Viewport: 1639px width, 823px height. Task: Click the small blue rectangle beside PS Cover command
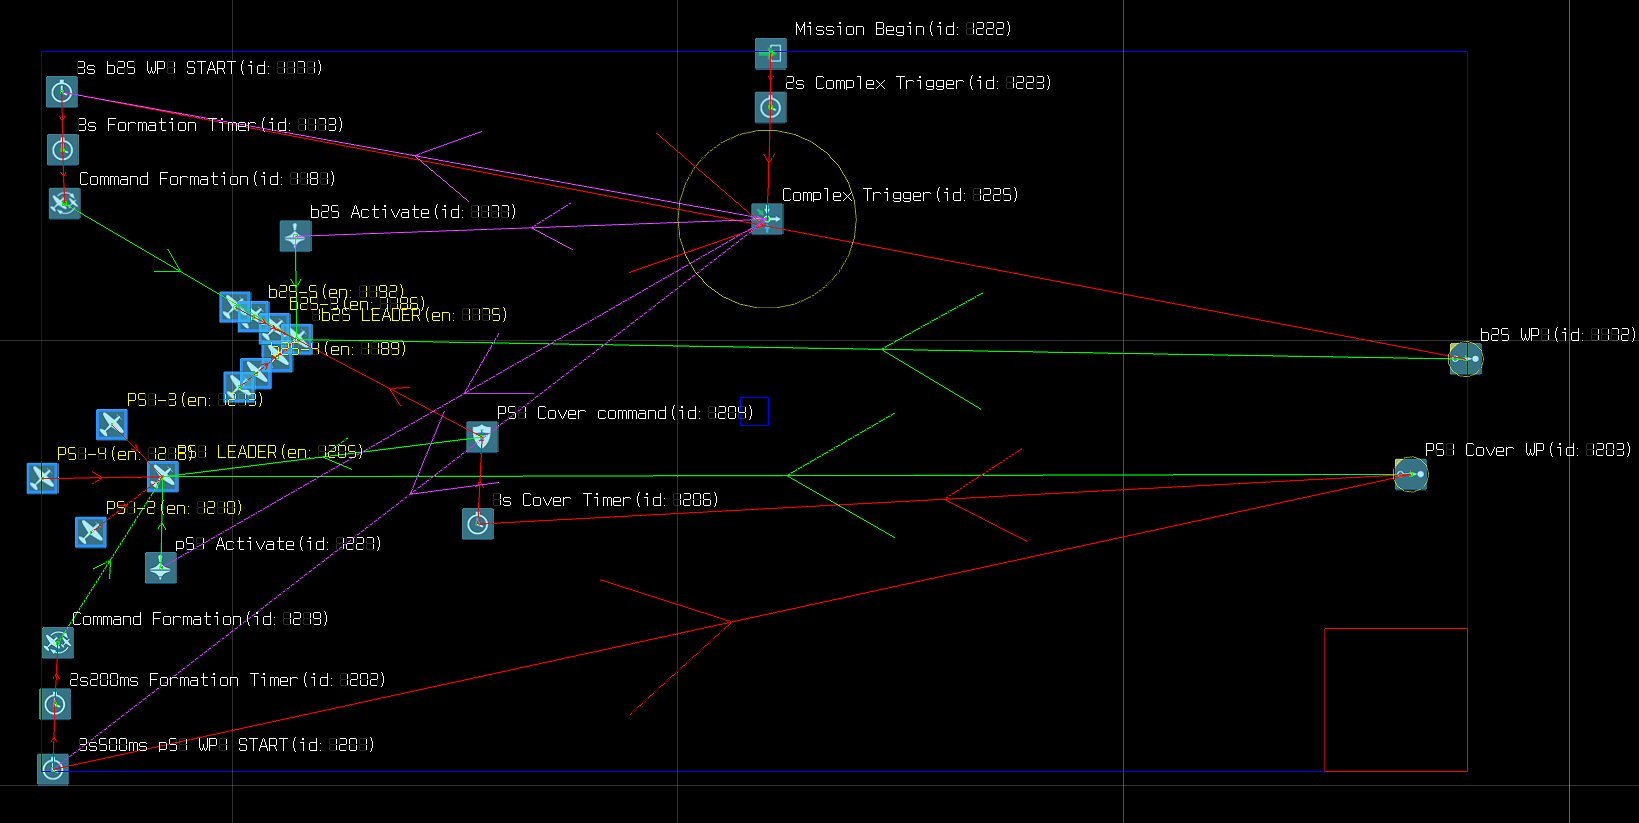tap(755, 411)
